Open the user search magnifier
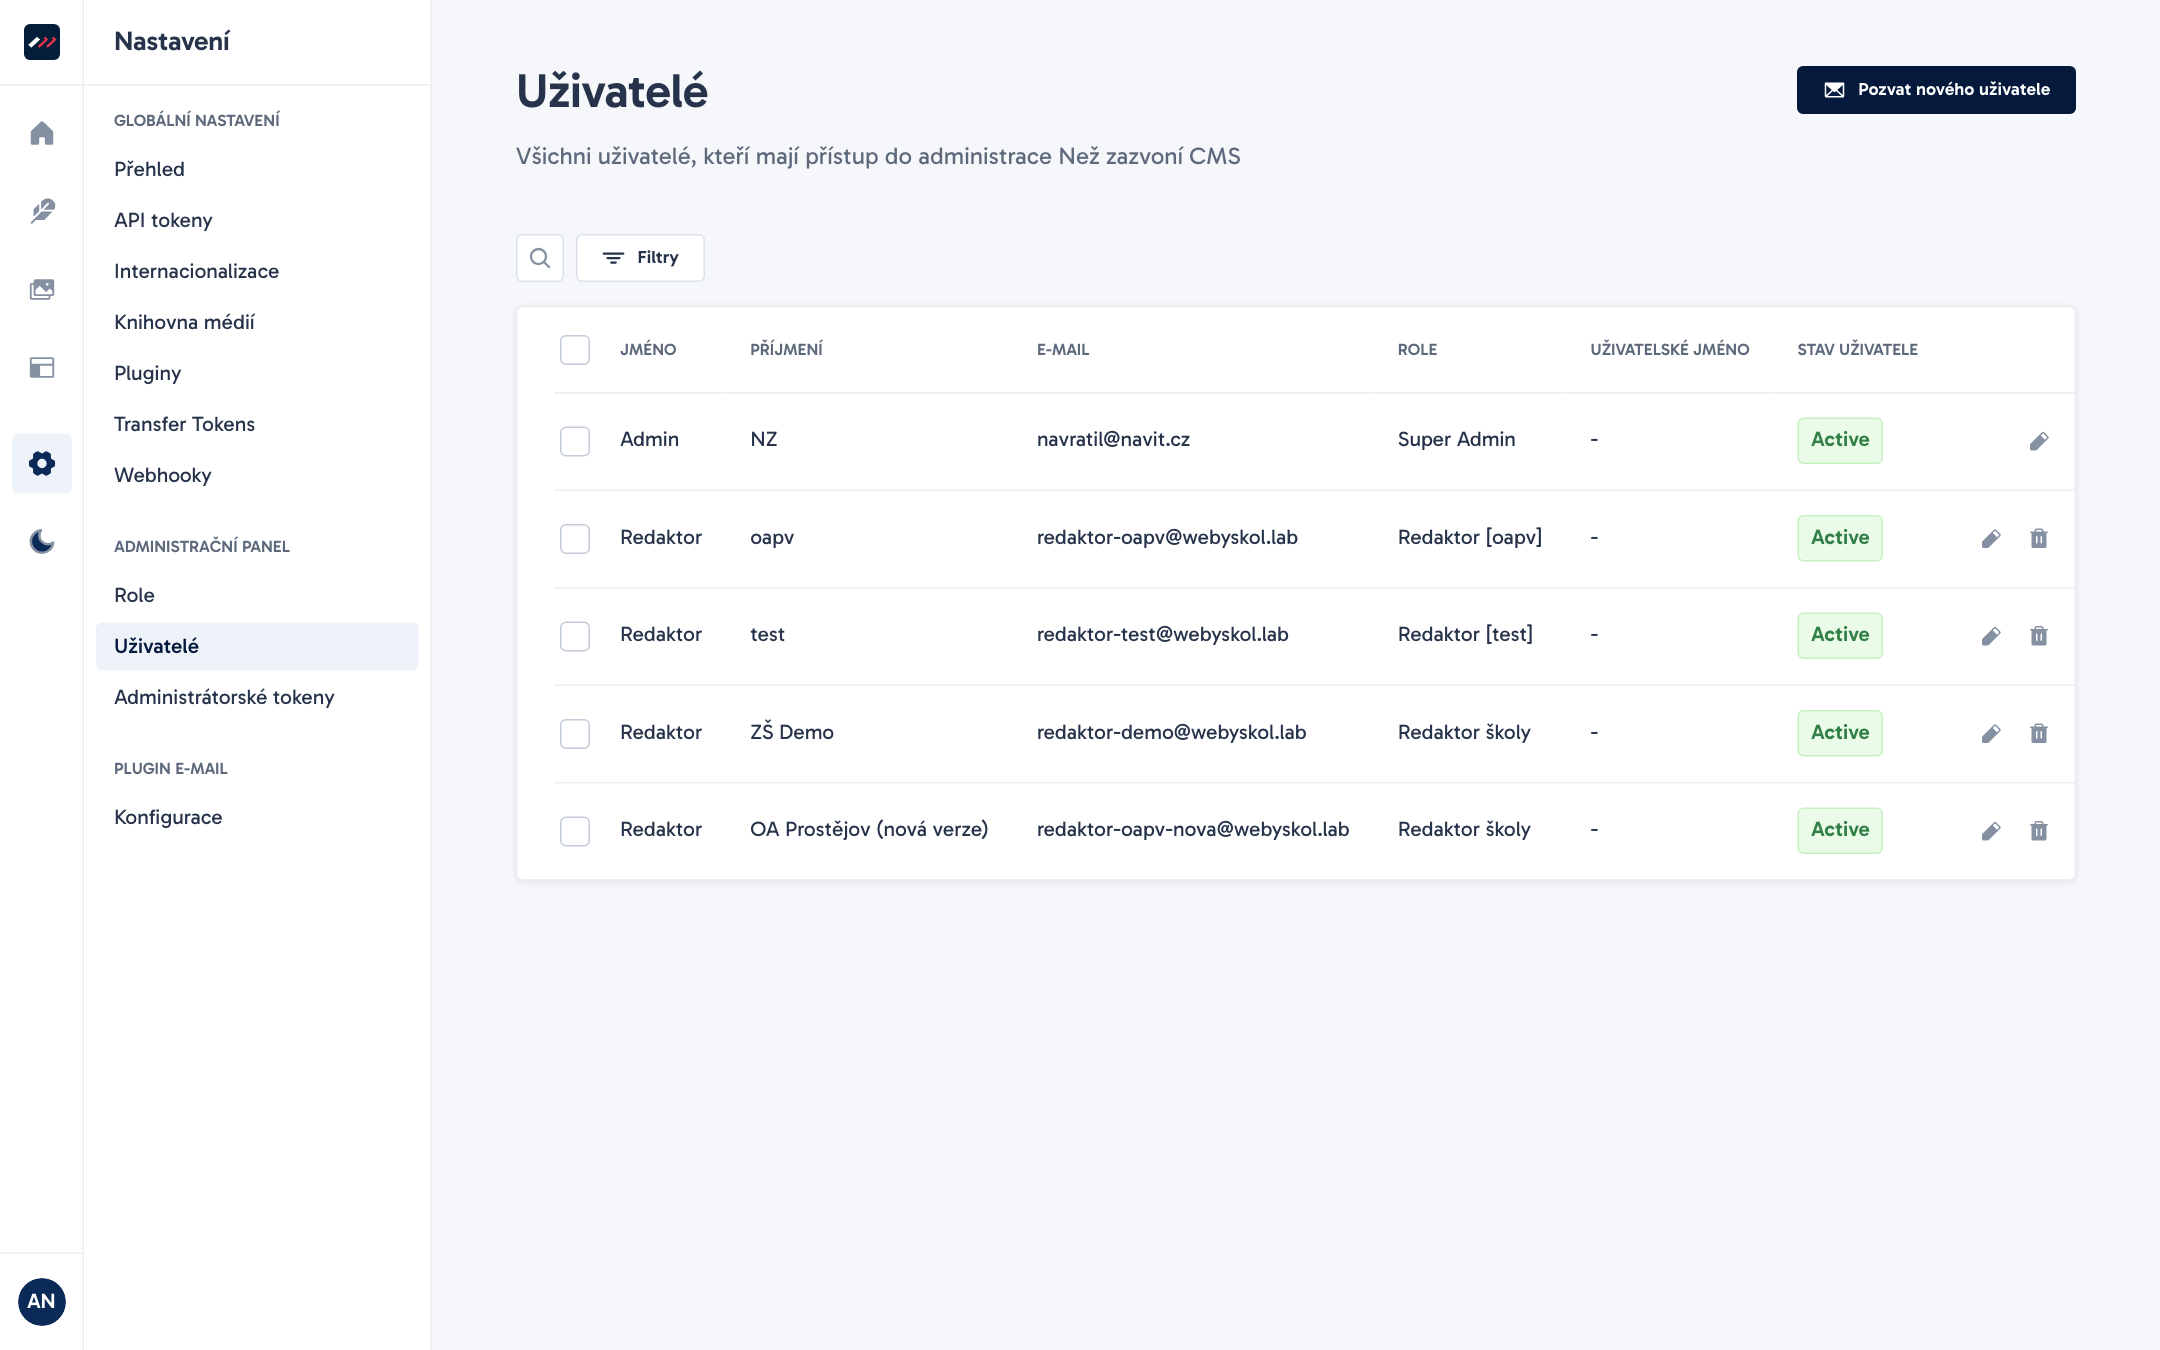This screenshot has height=1350, width=2160. pyautogui.click(x=540, y=258)
